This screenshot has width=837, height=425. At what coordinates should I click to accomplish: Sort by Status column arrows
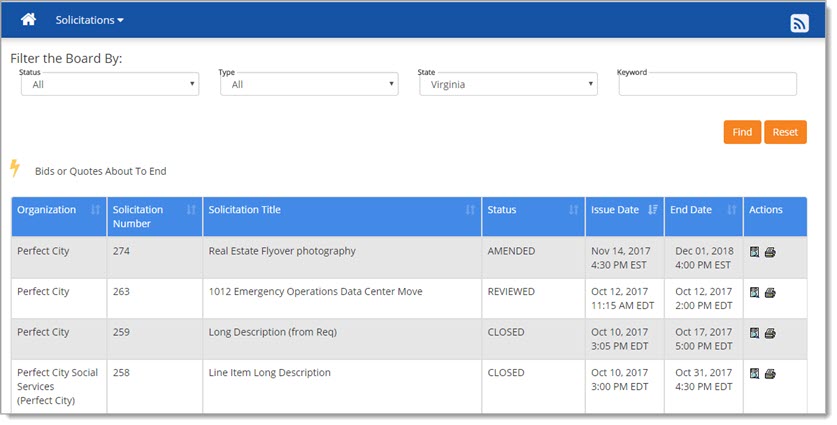[574, 209]
